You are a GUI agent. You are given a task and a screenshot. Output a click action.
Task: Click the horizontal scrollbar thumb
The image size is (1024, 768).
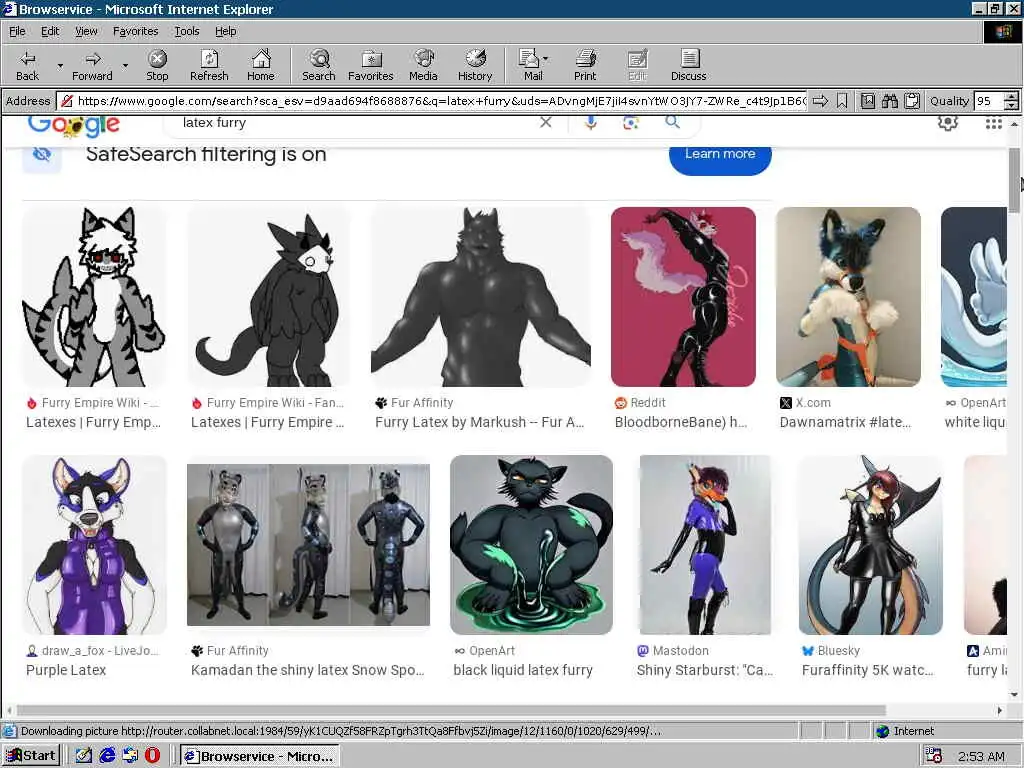click(451, 710)
